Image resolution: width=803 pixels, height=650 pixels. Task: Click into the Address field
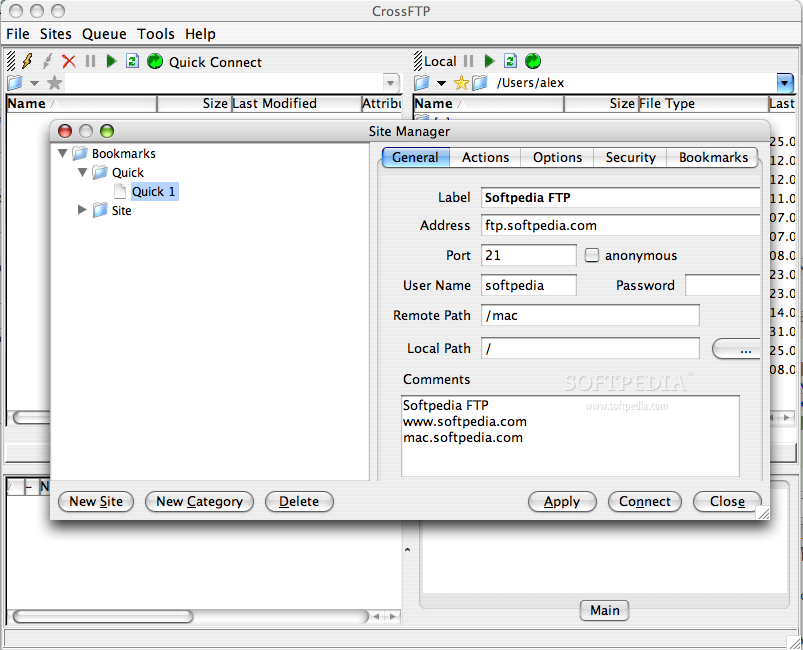[x=620, y=225]
